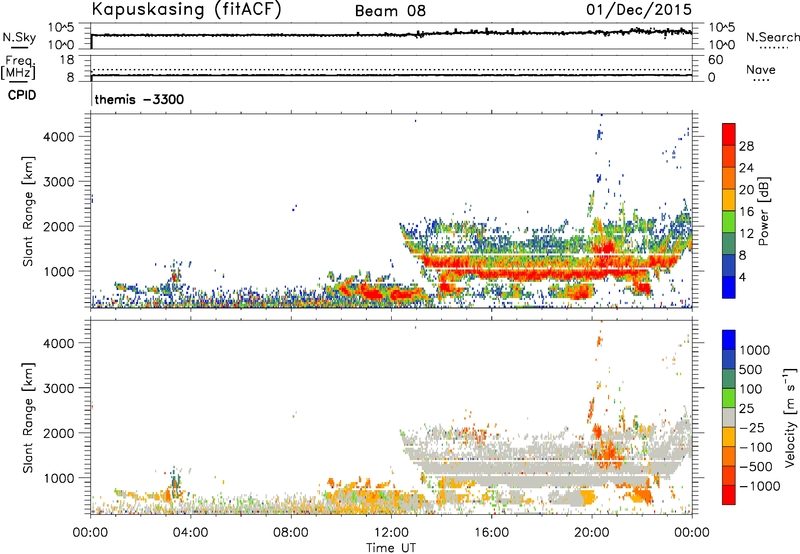Click the '3000' tick on velocity panel axis
Viewport: 800px width, 554px height.
pos(58,388)
